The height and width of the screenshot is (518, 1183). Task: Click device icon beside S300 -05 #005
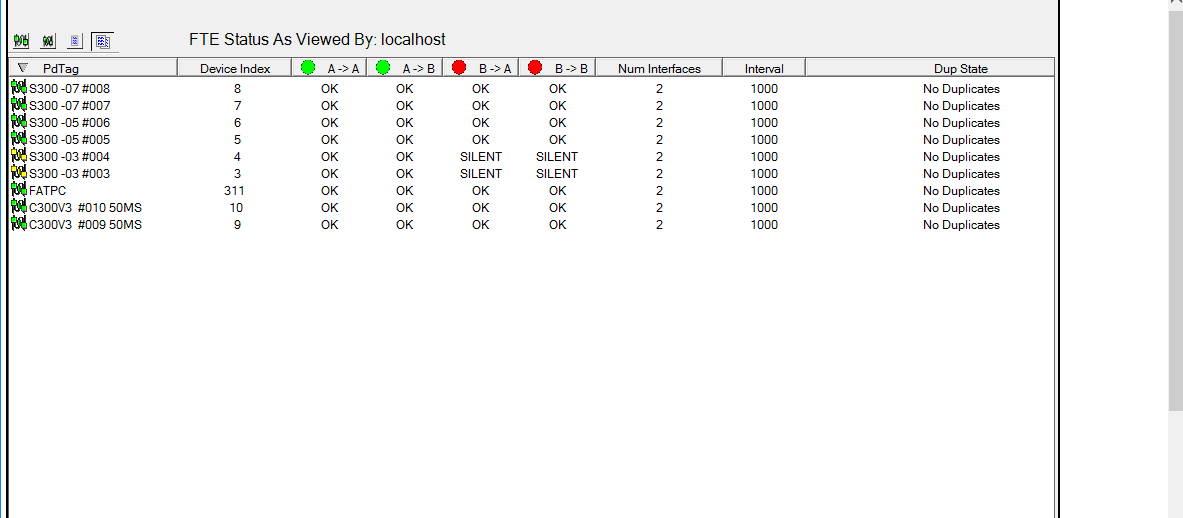(19, 139)
